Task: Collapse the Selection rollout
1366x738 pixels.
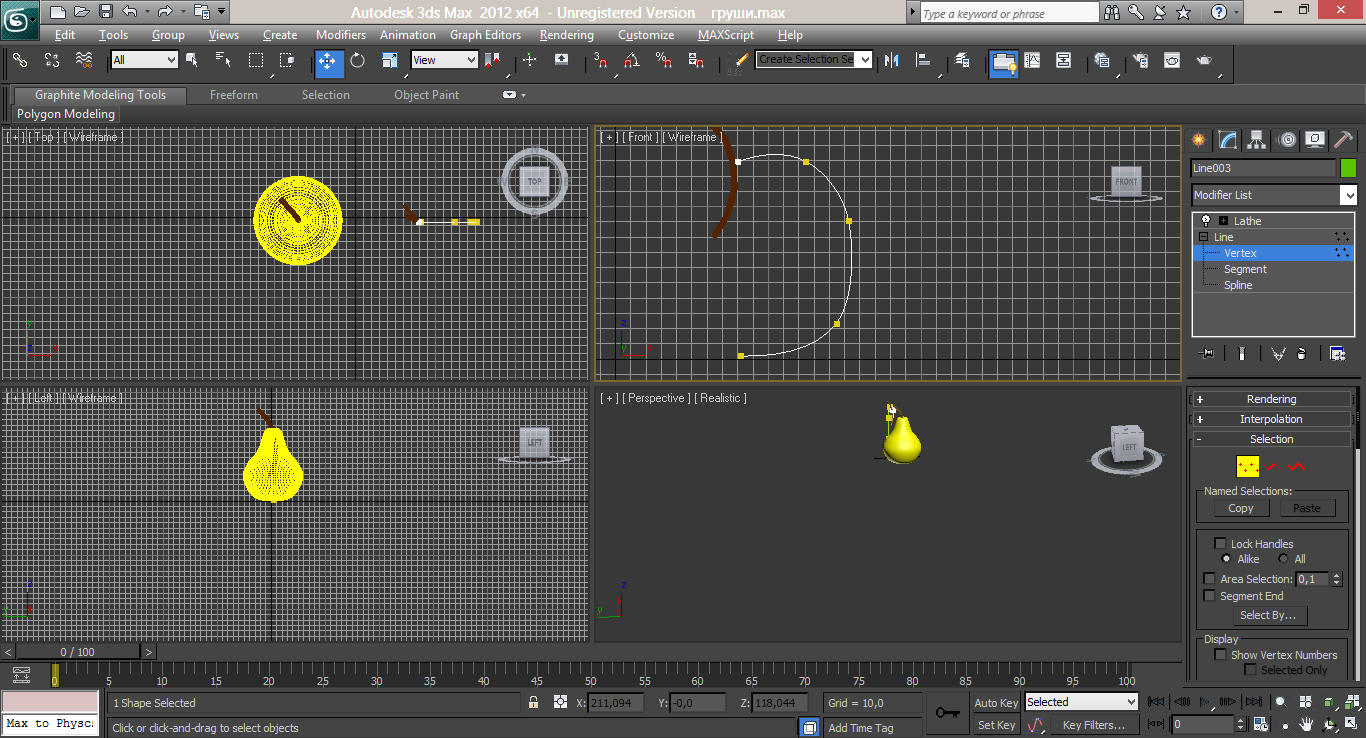Action: tap(1271, 439)
